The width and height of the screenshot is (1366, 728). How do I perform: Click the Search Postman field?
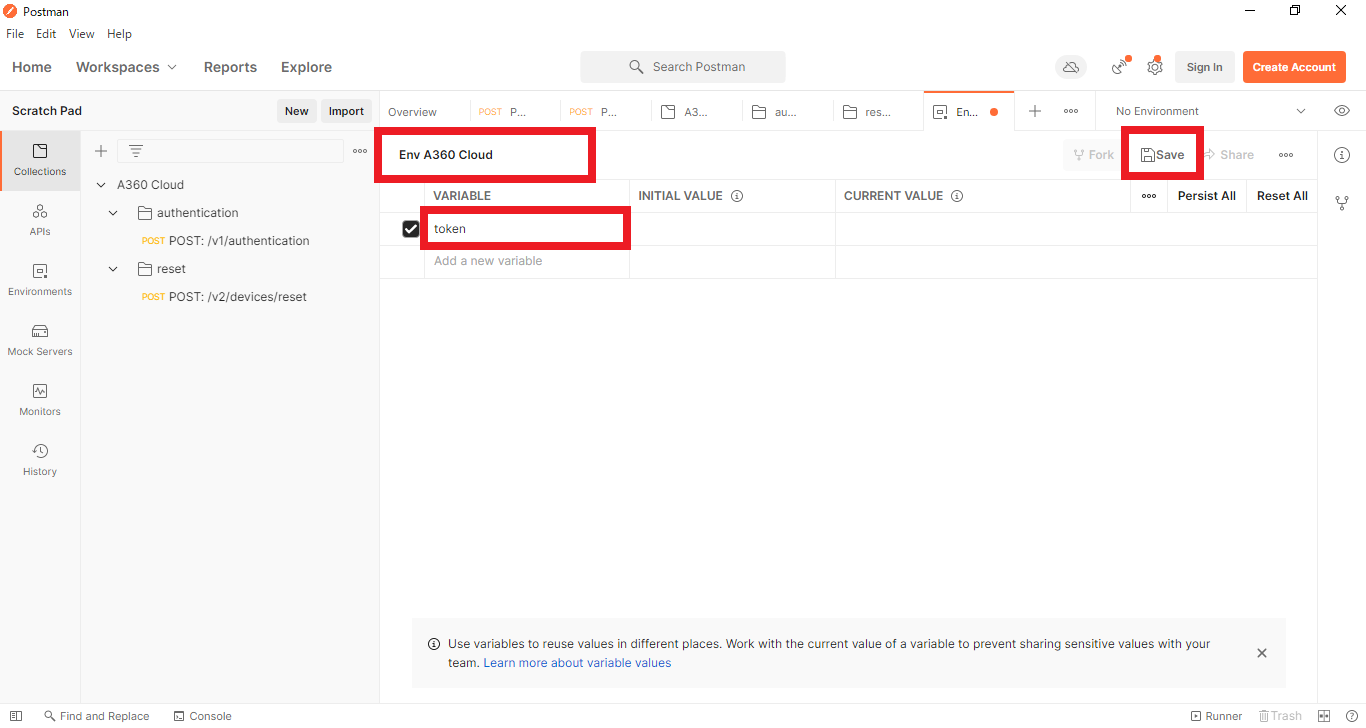tap(683, 67)
